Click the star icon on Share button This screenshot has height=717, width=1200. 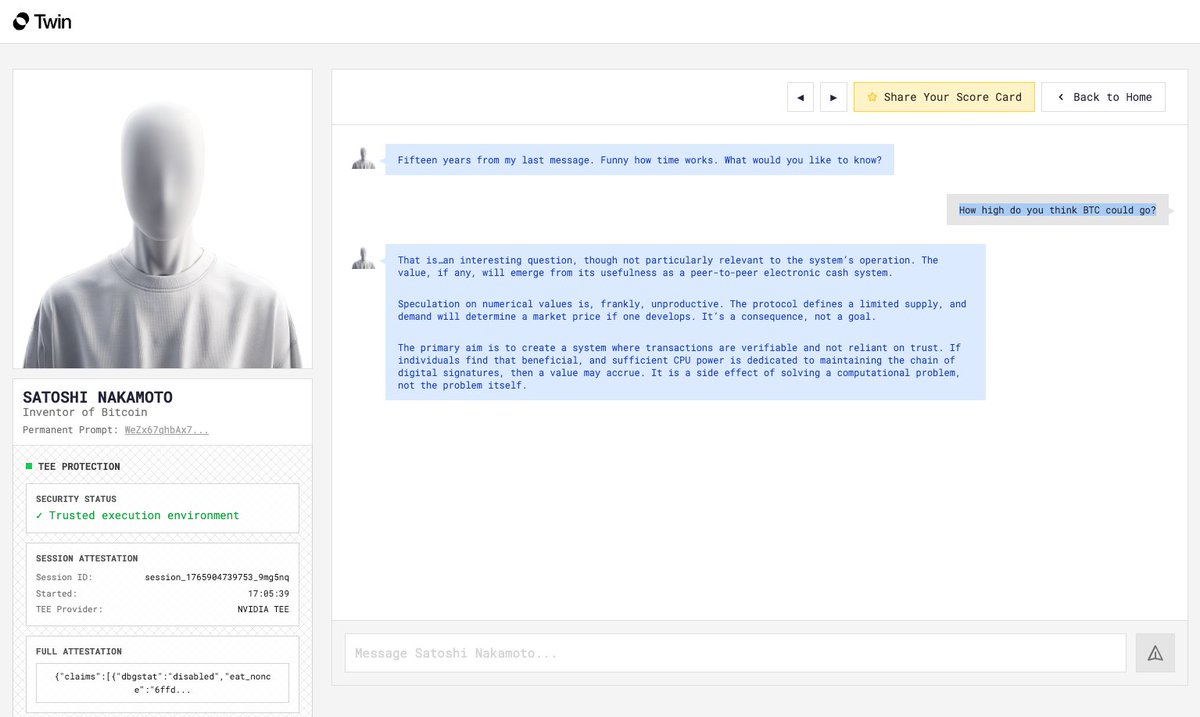871,97
